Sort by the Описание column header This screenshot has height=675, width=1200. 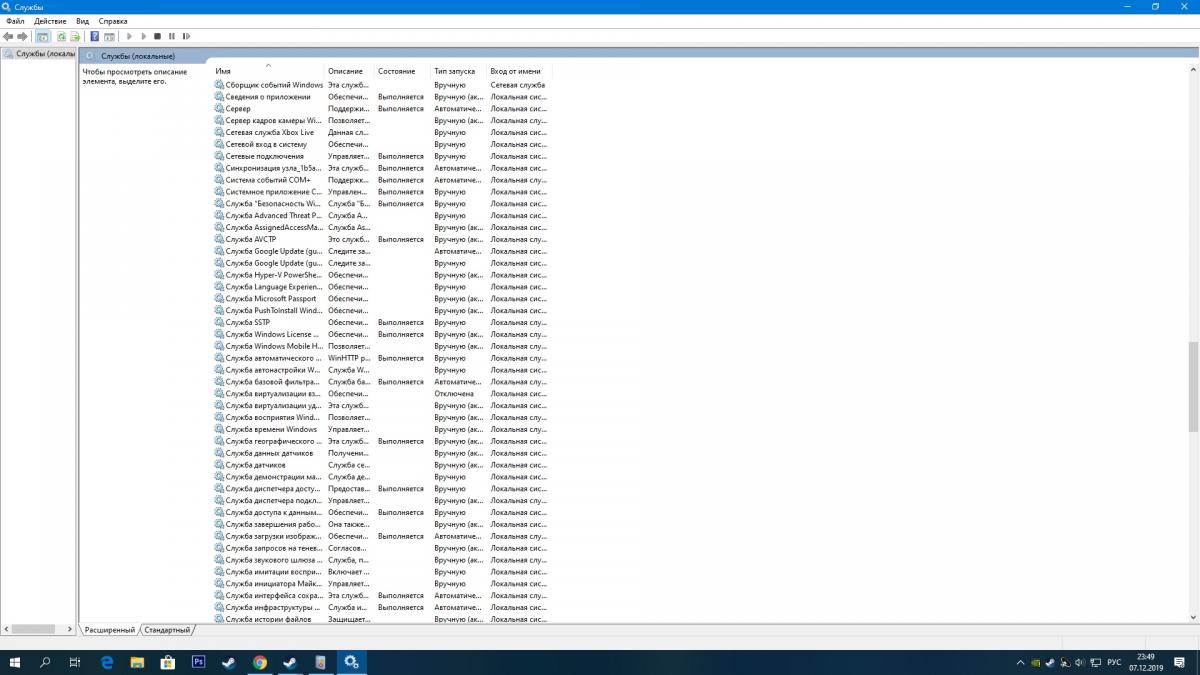click(350, 71)
